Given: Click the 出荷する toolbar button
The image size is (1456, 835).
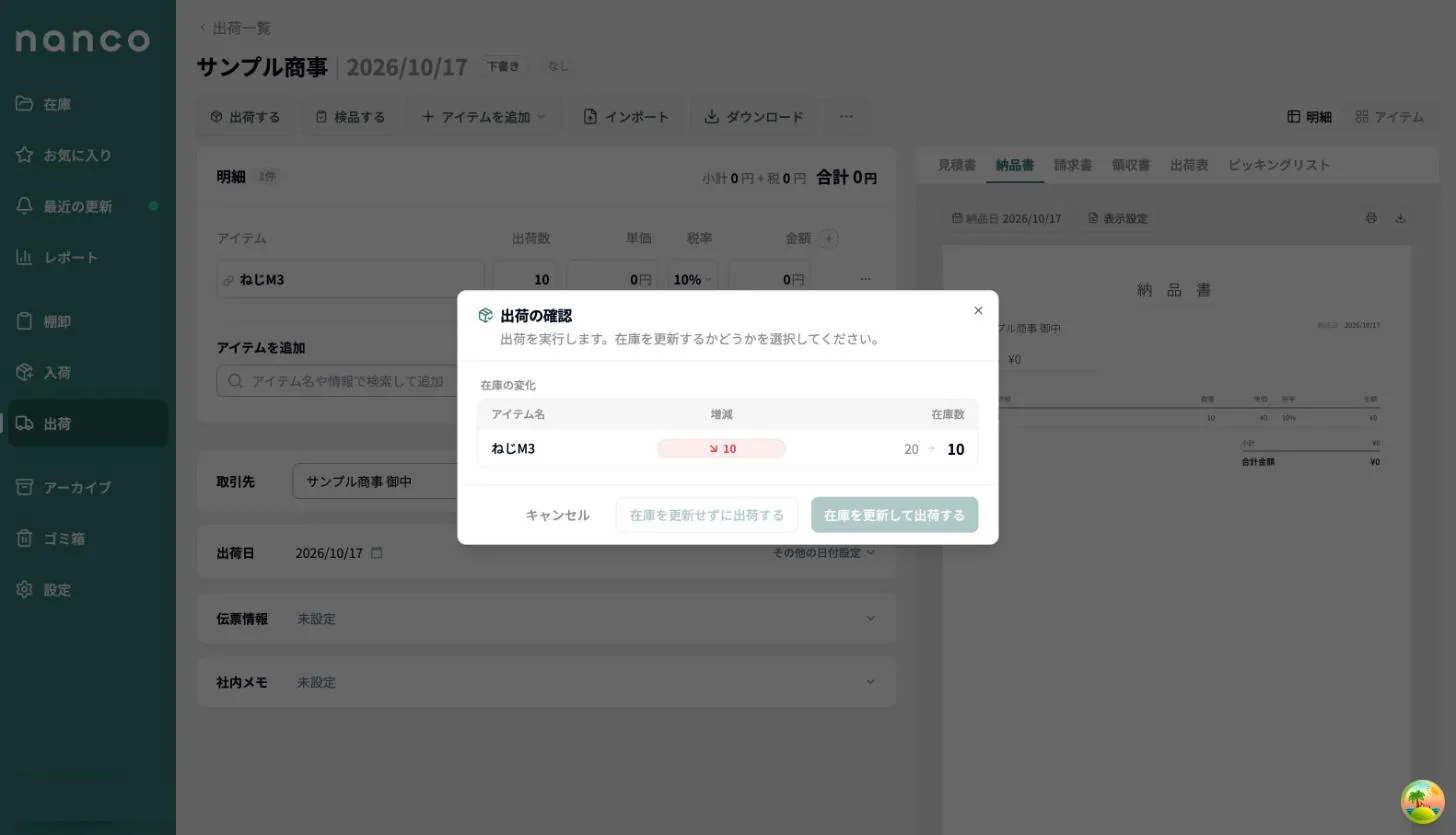Looking at the screenshot, I should pos(245,117).
